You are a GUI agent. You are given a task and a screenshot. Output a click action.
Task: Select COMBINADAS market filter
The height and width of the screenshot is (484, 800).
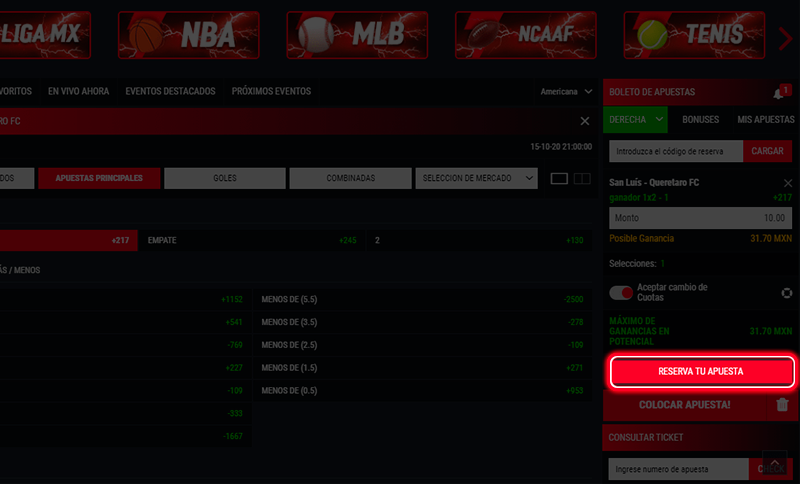pyautogui.click(x=351, y=178)
